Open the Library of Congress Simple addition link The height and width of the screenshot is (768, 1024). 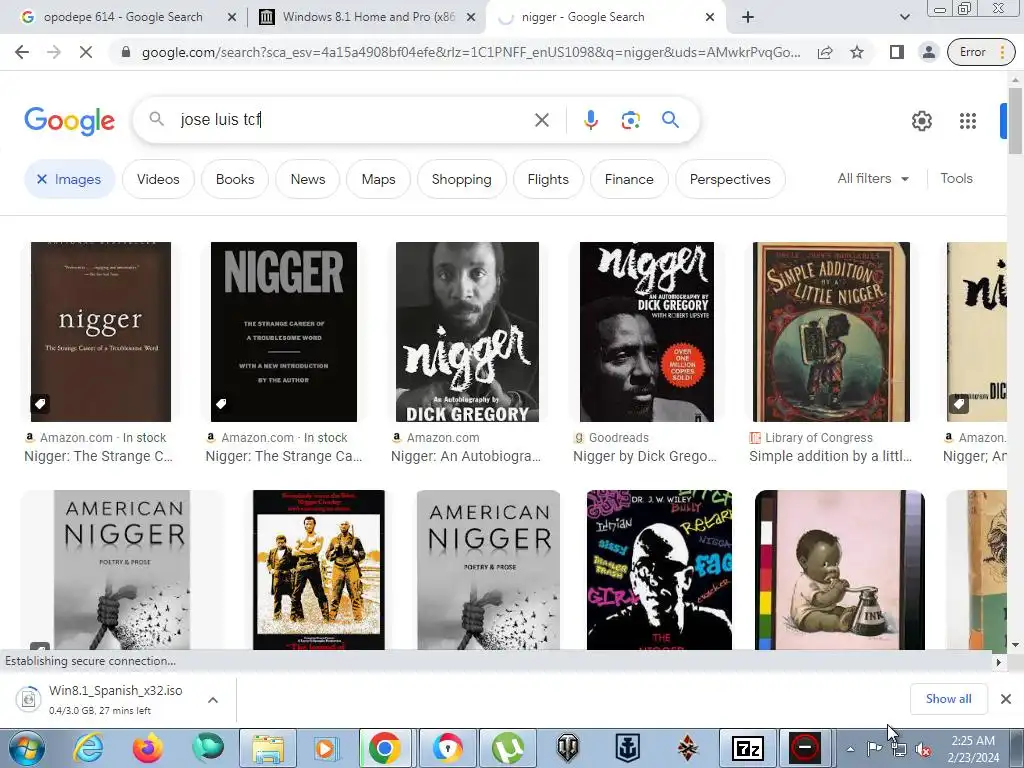[x=830, y=456]
